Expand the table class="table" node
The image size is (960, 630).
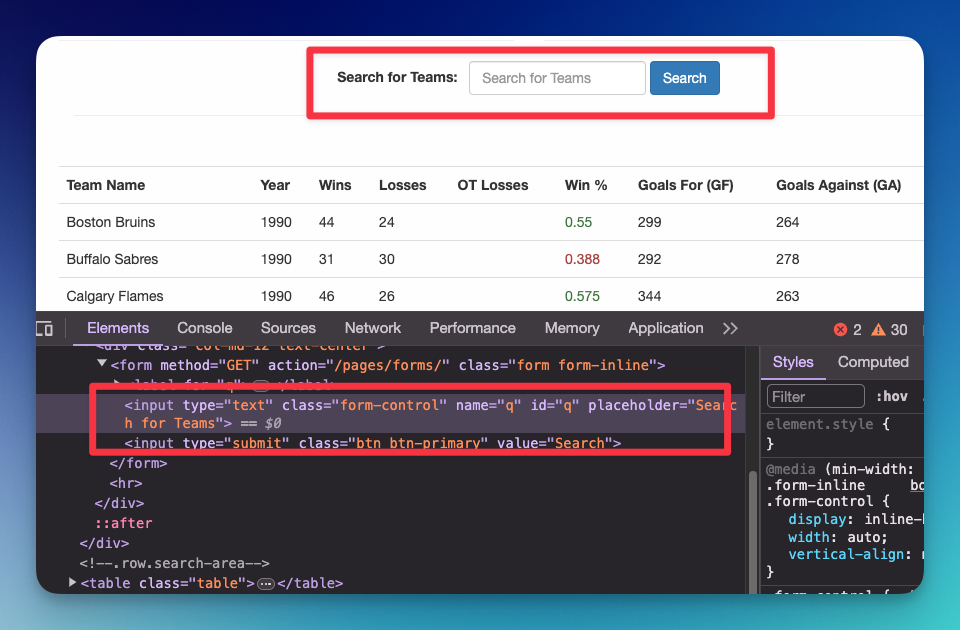[72, 582]
